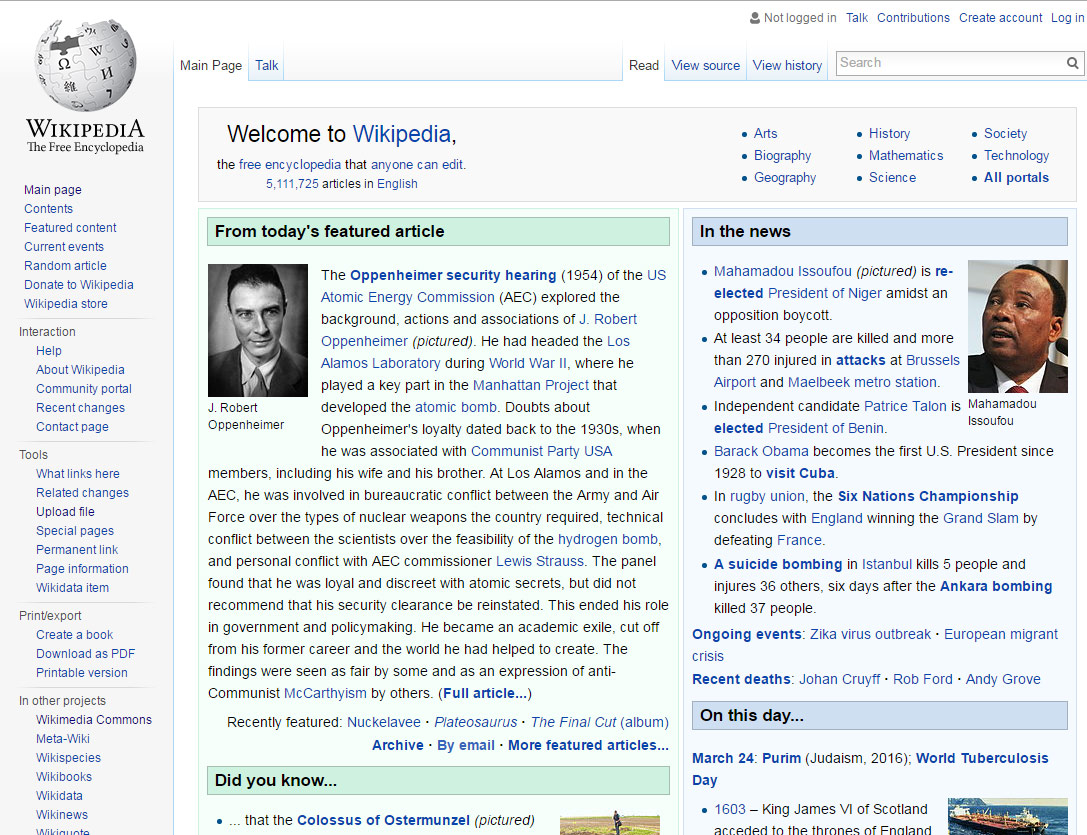Click the search magnifying glass icon
Screen dimensions: 1087x835
(1072, 63)
